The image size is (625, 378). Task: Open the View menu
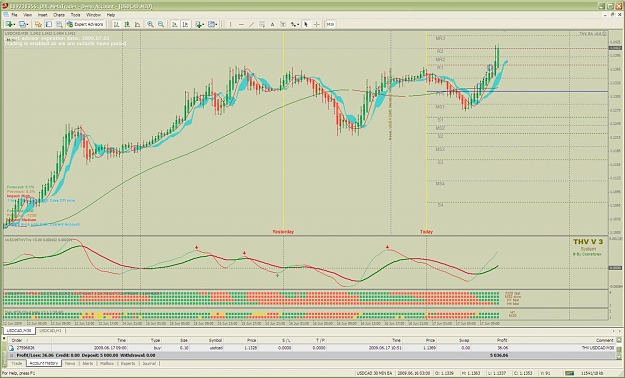pyautogui.click(x=28, y=15)
